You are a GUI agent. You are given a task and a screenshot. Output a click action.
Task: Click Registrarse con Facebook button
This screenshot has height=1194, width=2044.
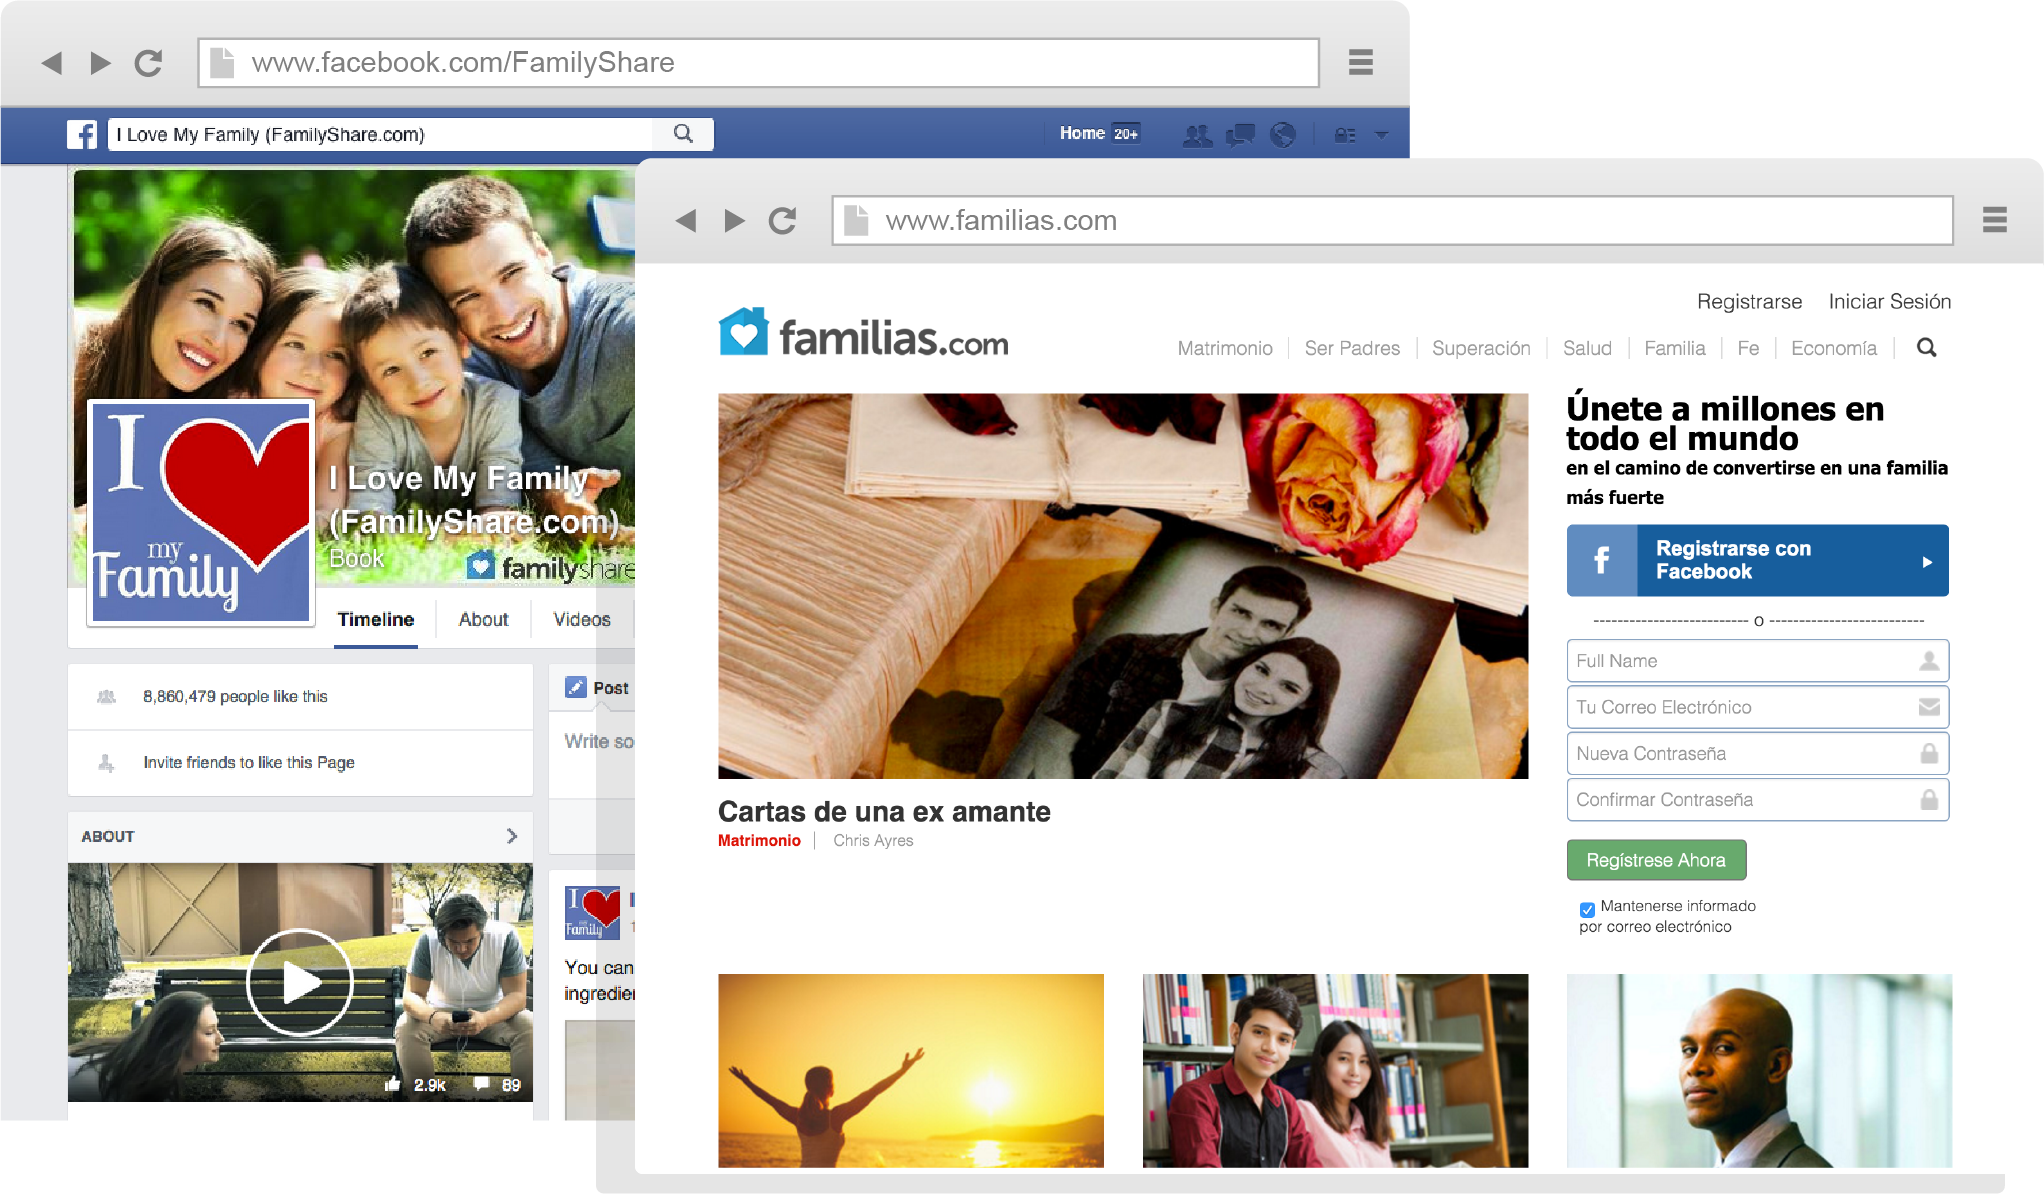coord(1757,560)
